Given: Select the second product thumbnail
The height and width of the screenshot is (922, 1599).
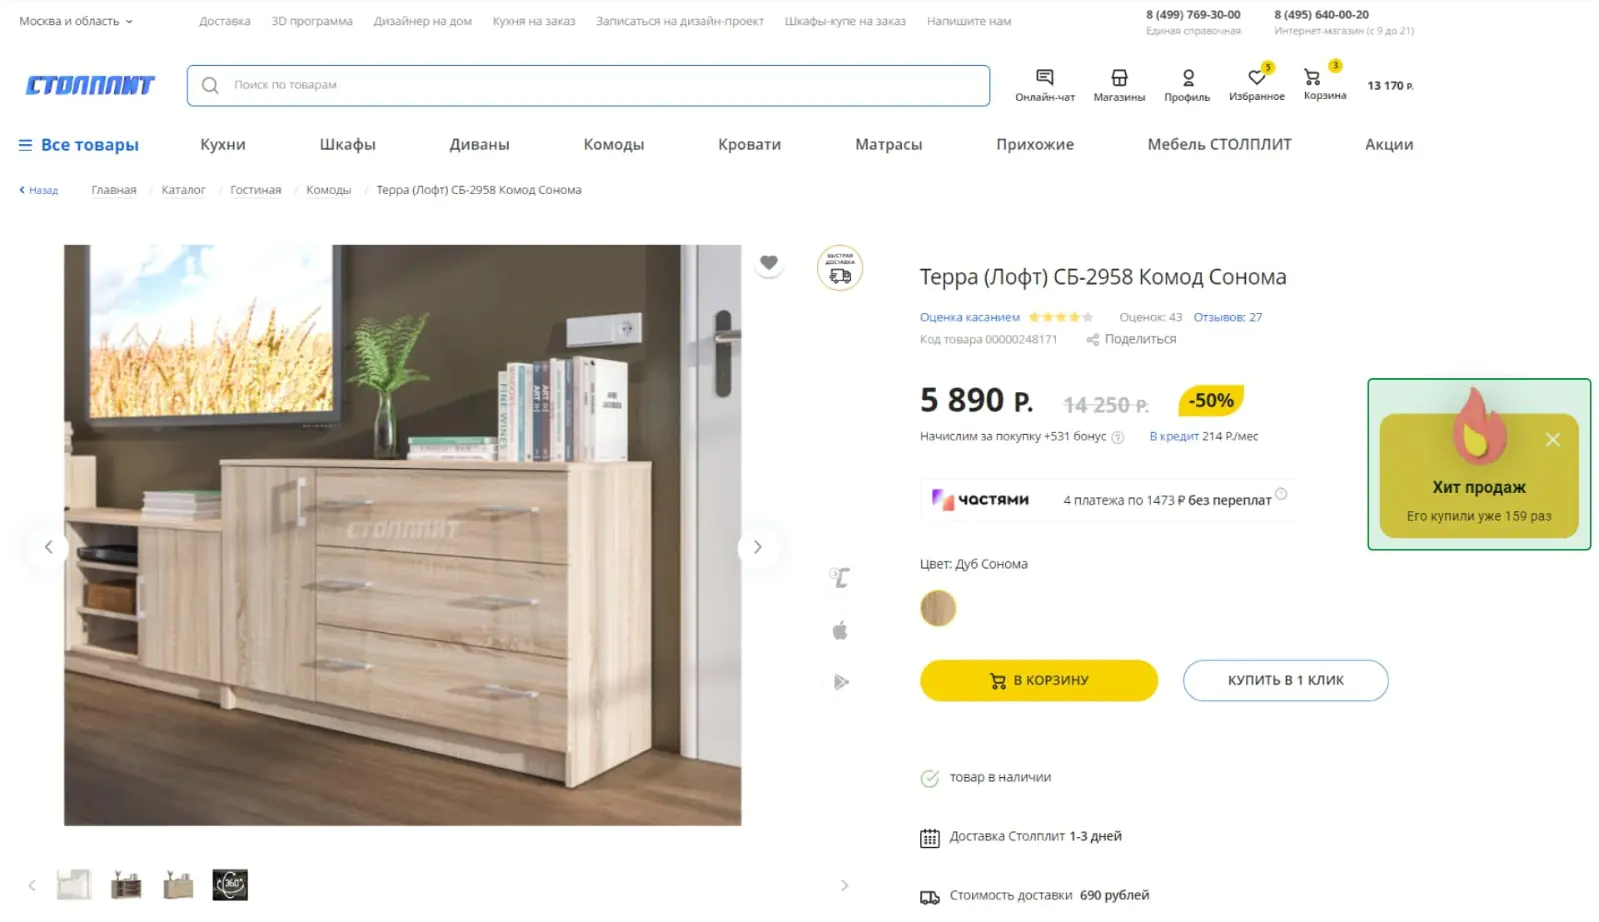Looking at the screenshot, I should tap(126, 885).
